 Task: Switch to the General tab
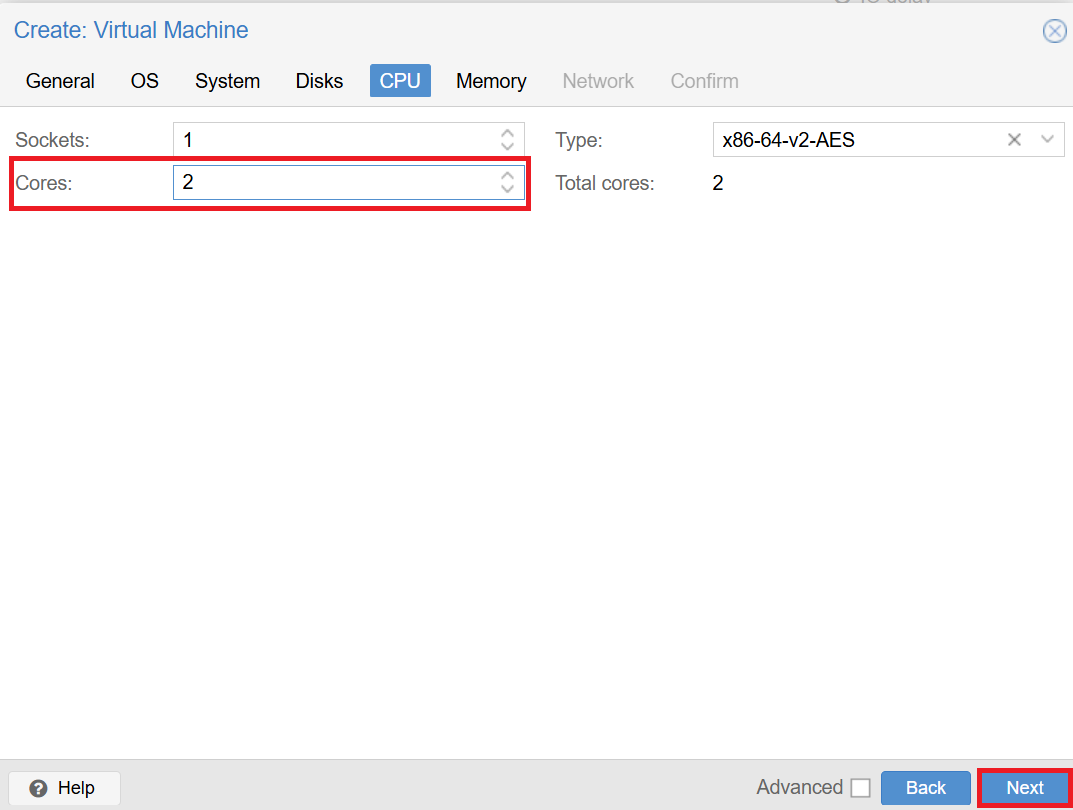point(60,81)
